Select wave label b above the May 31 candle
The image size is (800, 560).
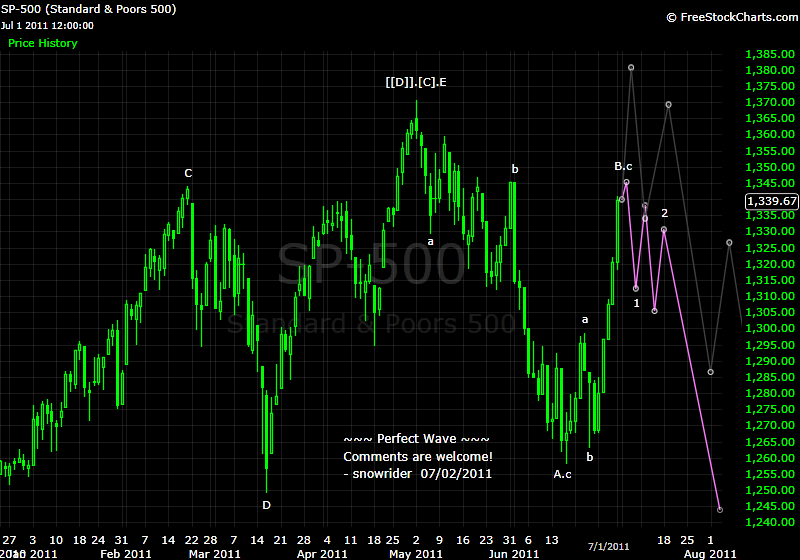click(515, 169)
